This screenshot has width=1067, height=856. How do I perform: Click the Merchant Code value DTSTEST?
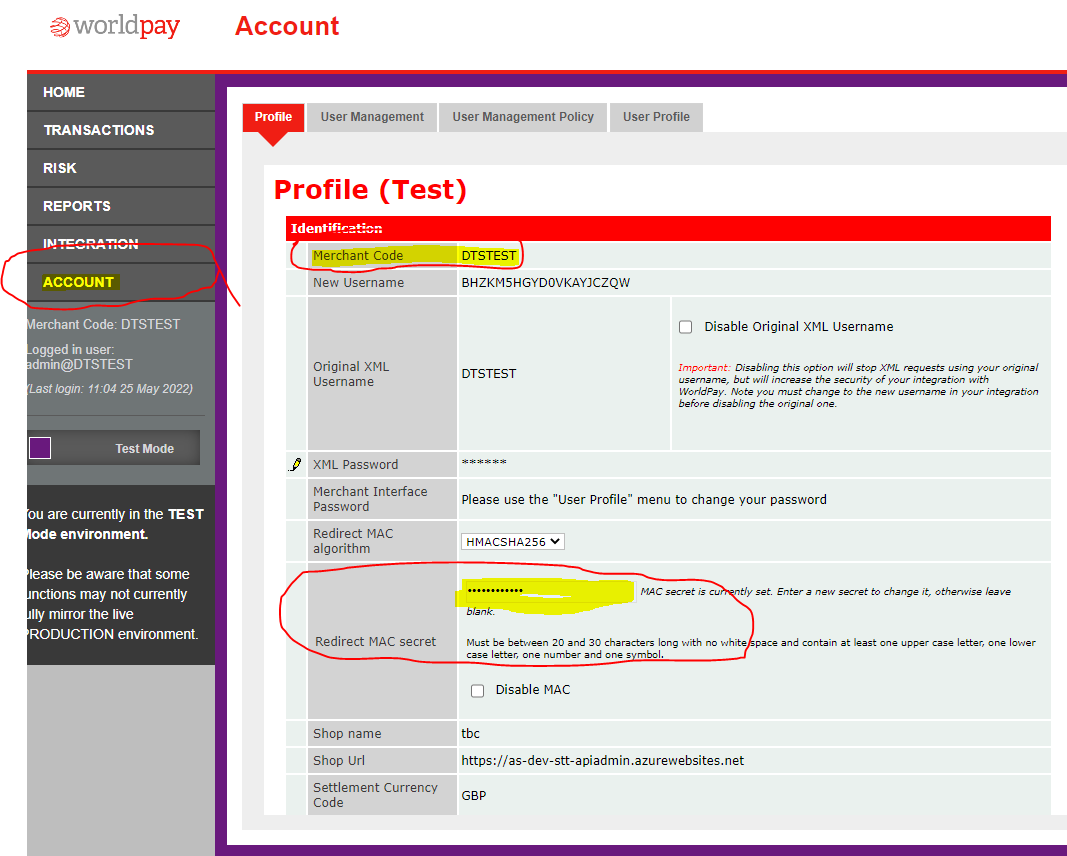point(489,256)
